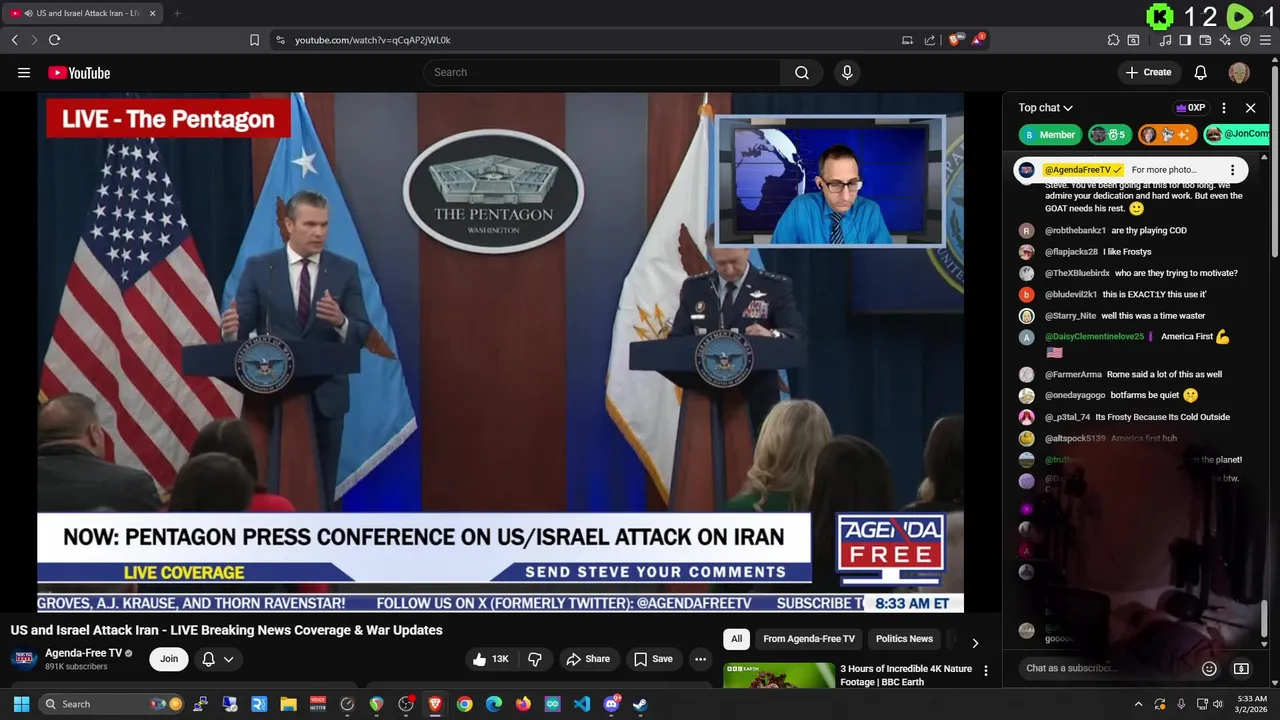The width and height of the screenshot is (1280, 720).
Task: Switch to the US and Israel browser tab
Action: (x=83, y=13)
